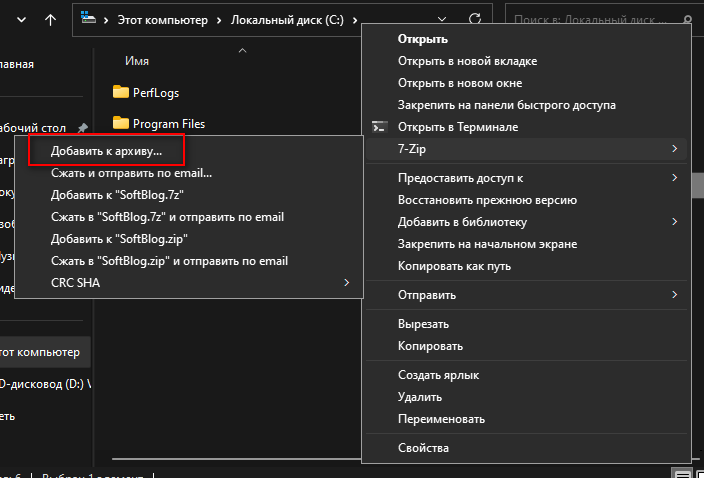
Task: Click the up-arrow navigation button
Action: pyautogui.click(x=50, y=20)
